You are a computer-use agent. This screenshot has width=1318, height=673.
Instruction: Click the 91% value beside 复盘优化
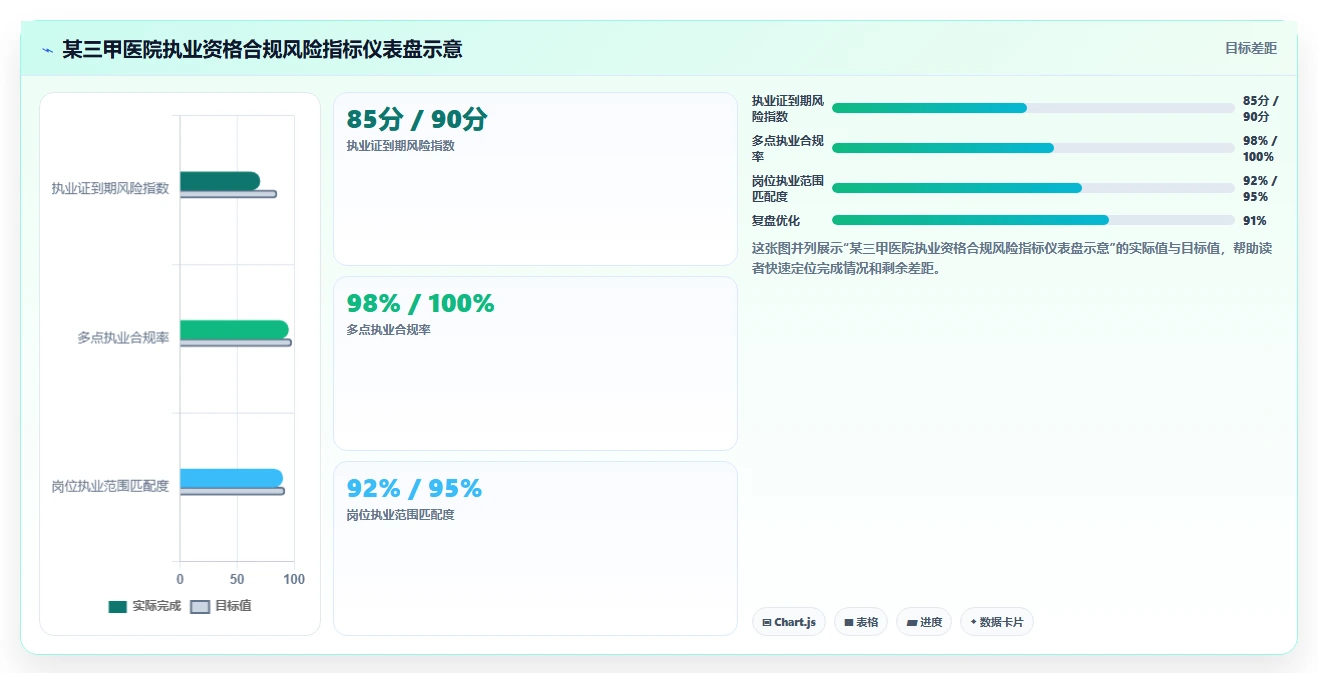click(1255, 221)
